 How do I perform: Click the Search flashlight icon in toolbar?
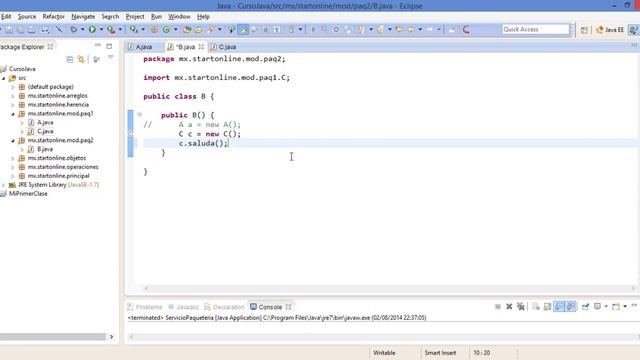[211, 29]
